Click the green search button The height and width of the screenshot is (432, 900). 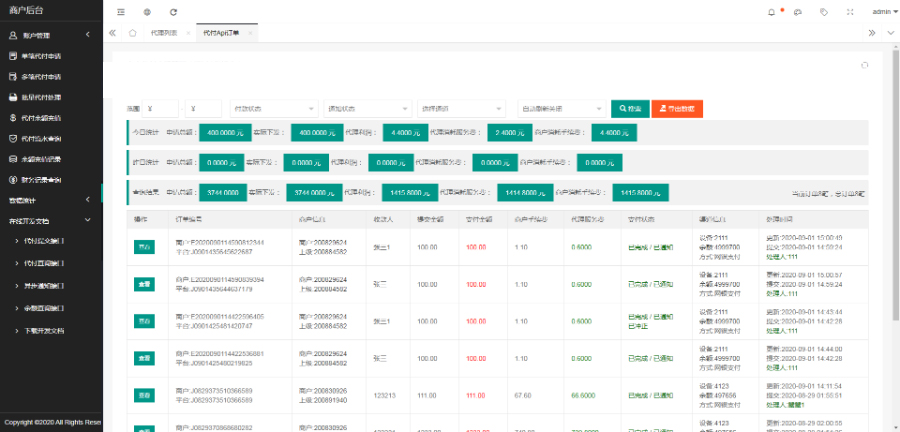(629, 108)
